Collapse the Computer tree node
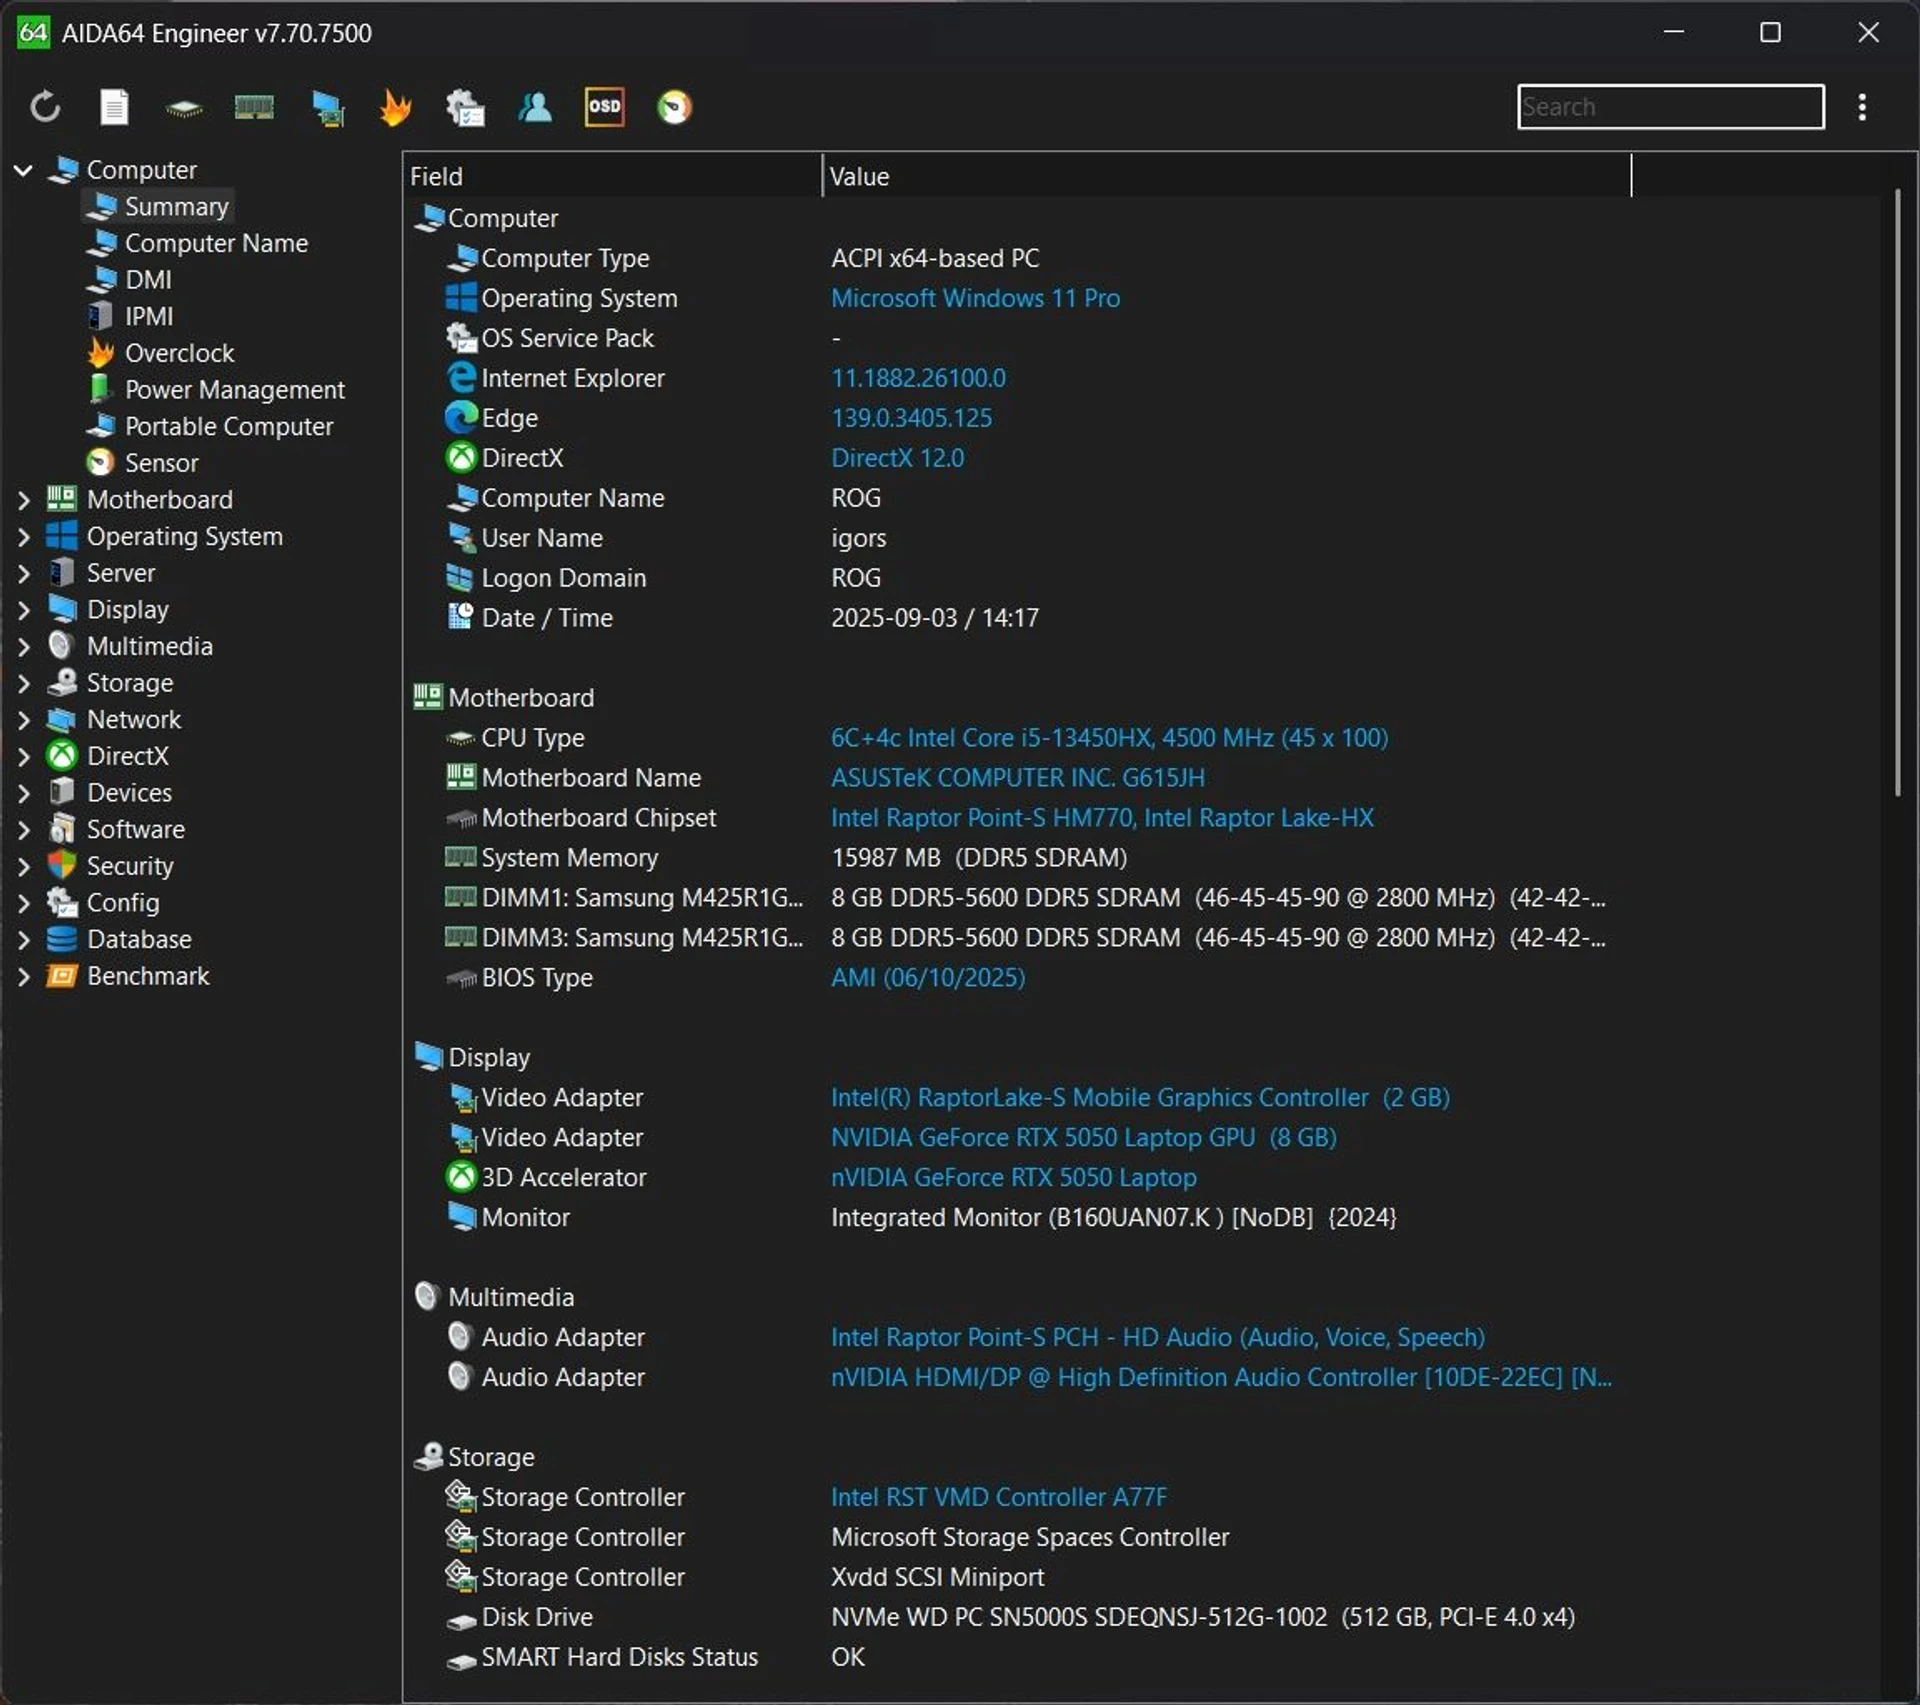The width and height of the screenshot is (1920, 1705). pyautogui.click(x=23, y=170)
